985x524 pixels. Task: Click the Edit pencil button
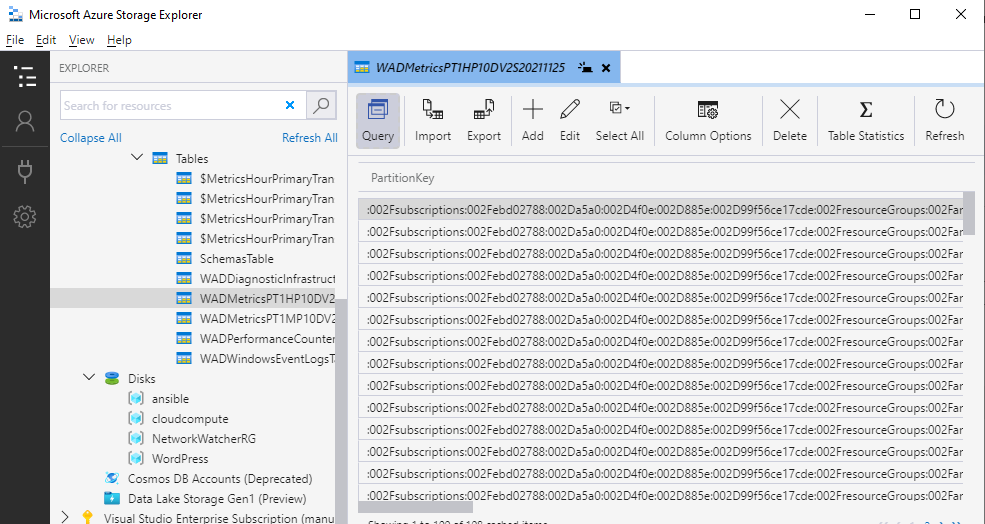(x=570, y=121)
